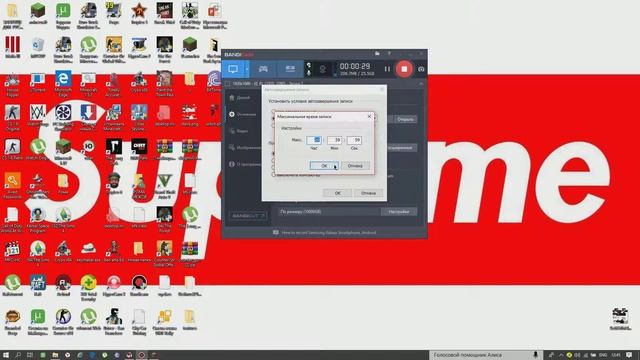
Task: Stop recording with the red stop button
Action: click(x=404, y=69)
